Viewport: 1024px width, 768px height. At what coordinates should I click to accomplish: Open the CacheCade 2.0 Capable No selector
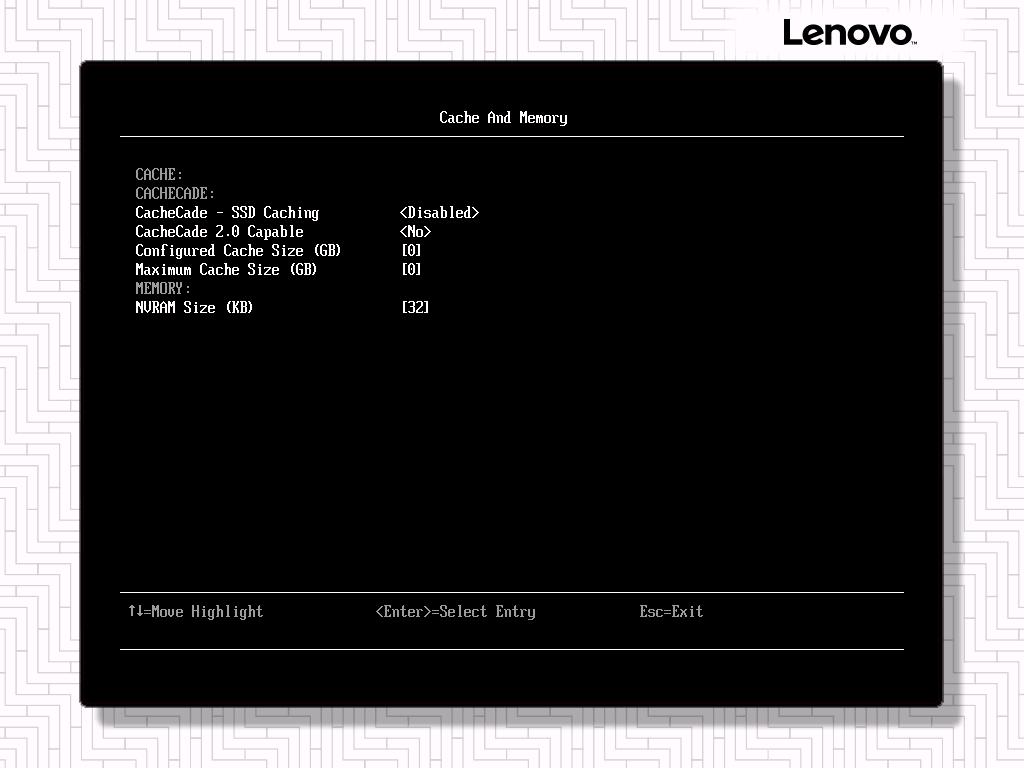click(x=415, y=232)
